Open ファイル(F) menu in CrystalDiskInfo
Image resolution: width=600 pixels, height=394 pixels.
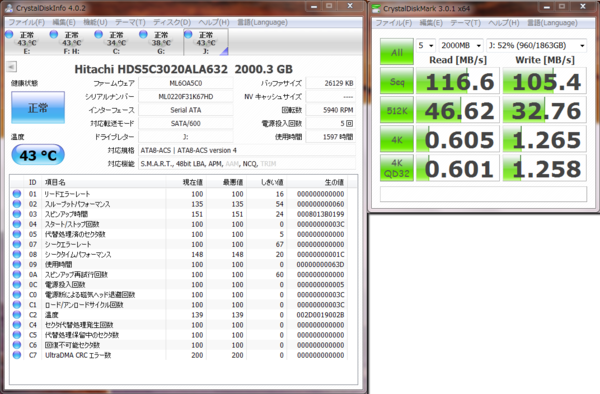(x=26, y=22)
